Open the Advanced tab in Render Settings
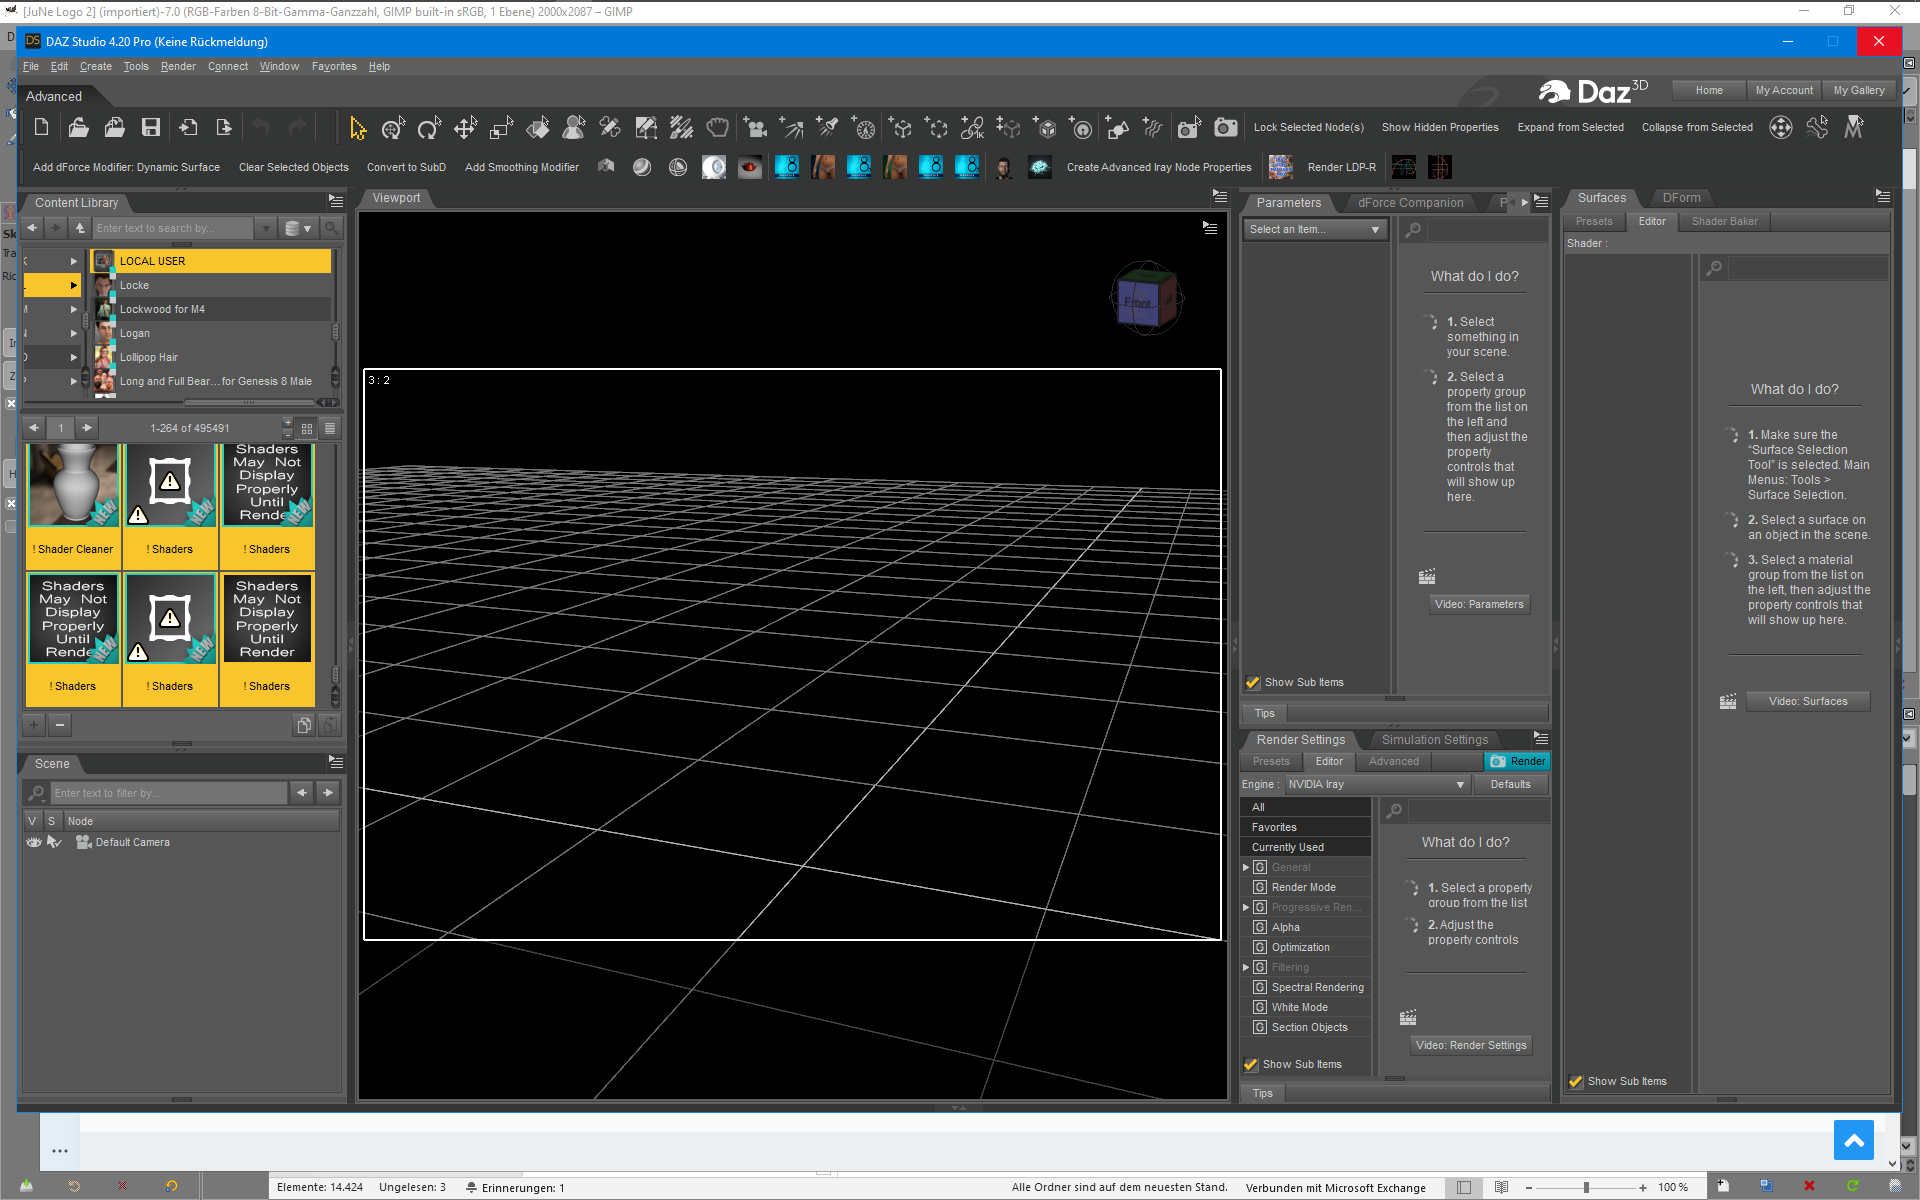Screen dimensions: 1920x1200 tap(1393, 761)
